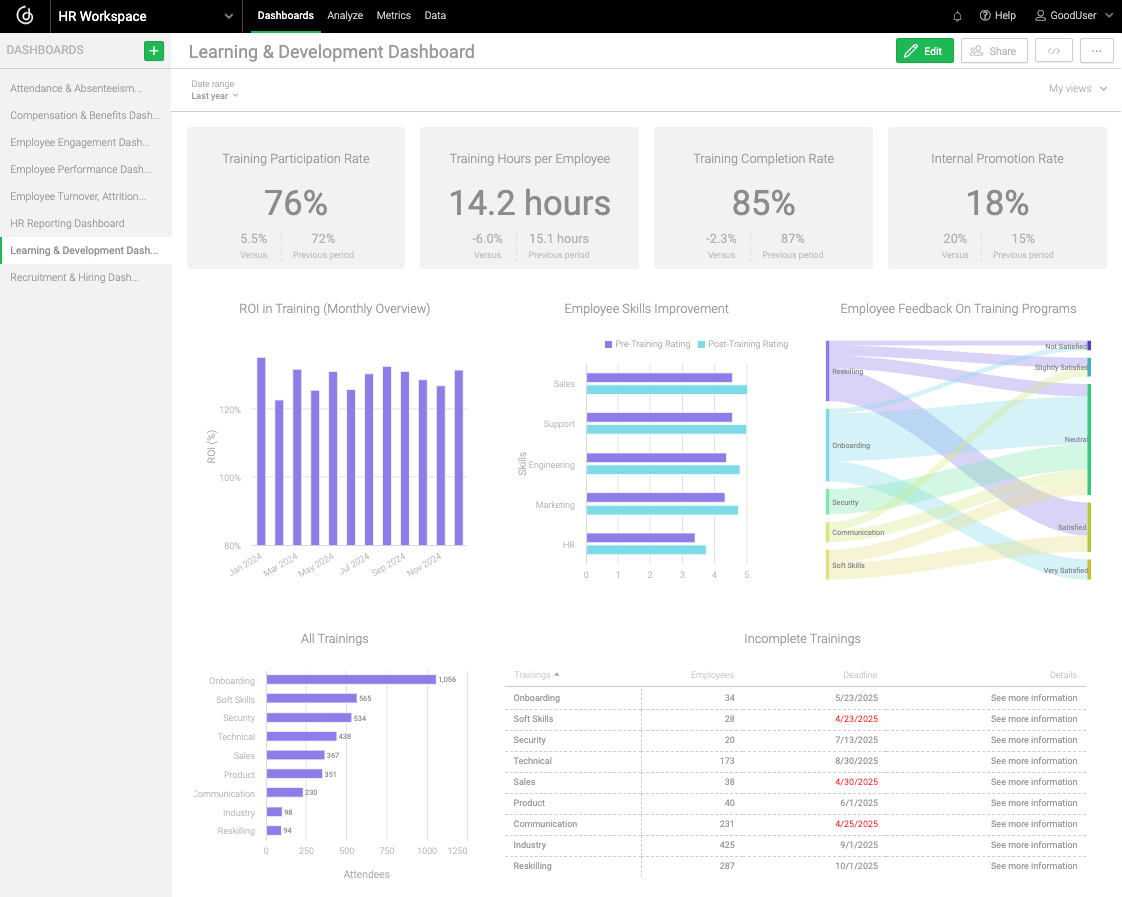Switch to the Analyze tab
Viewport: 1122px width, 897px height.
pyautogui.click(x=345, y=16)
